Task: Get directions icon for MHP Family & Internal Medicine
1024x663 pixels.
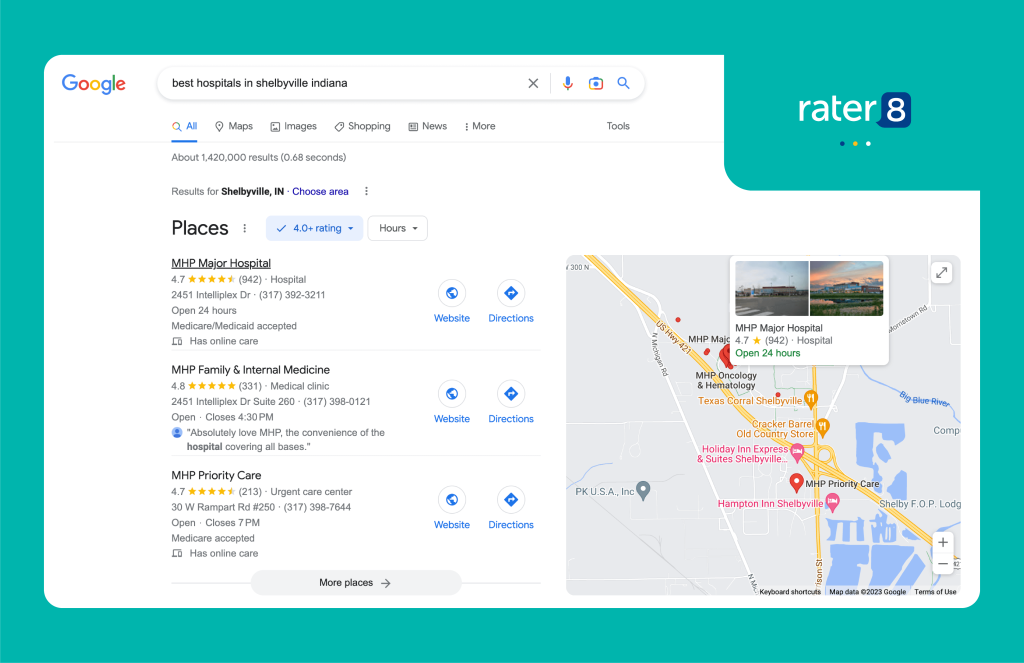Action: coord(511,394)
